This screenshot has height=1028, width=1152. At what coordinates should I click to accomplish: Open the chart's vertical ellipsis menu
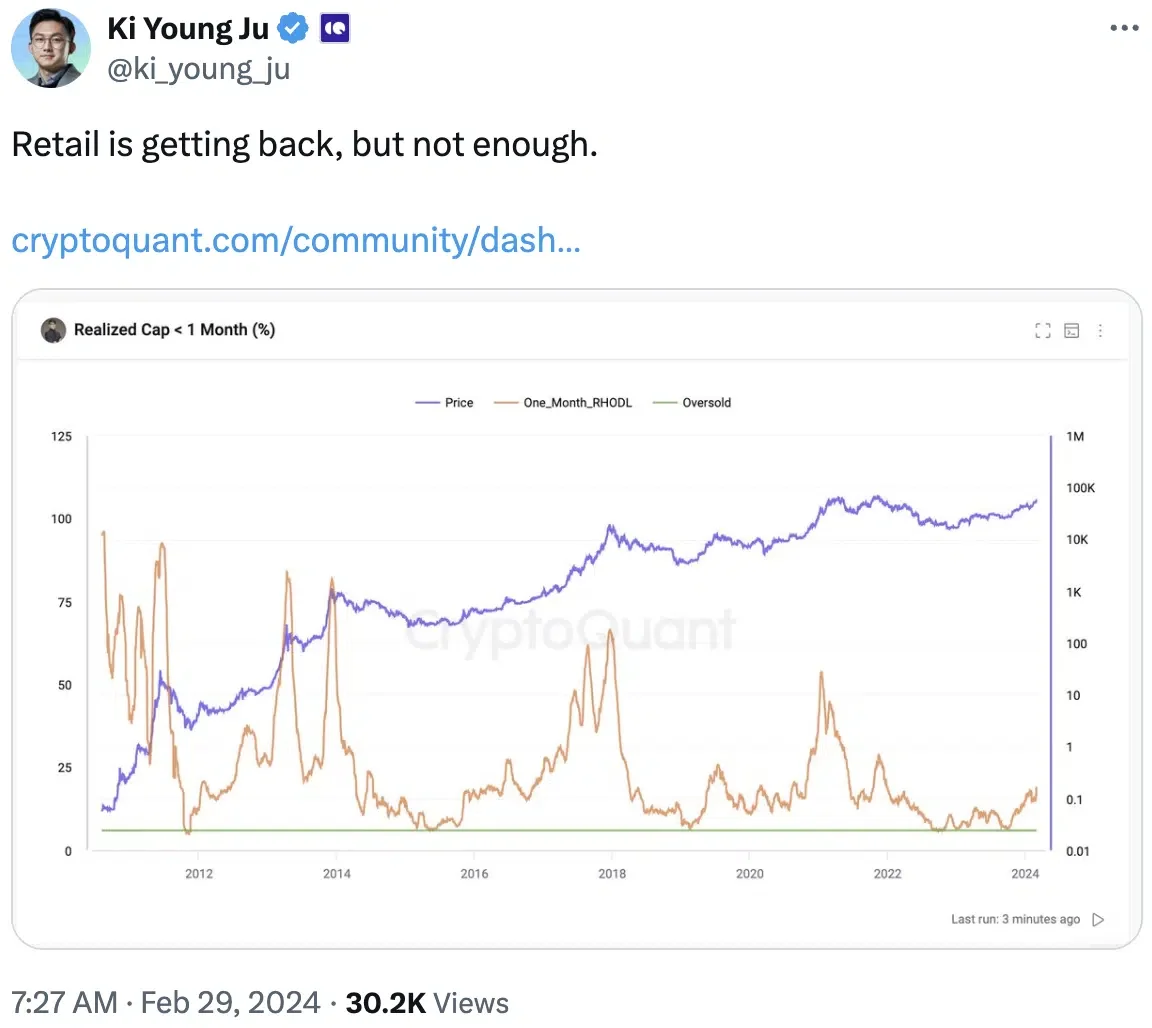point(1100,331)
